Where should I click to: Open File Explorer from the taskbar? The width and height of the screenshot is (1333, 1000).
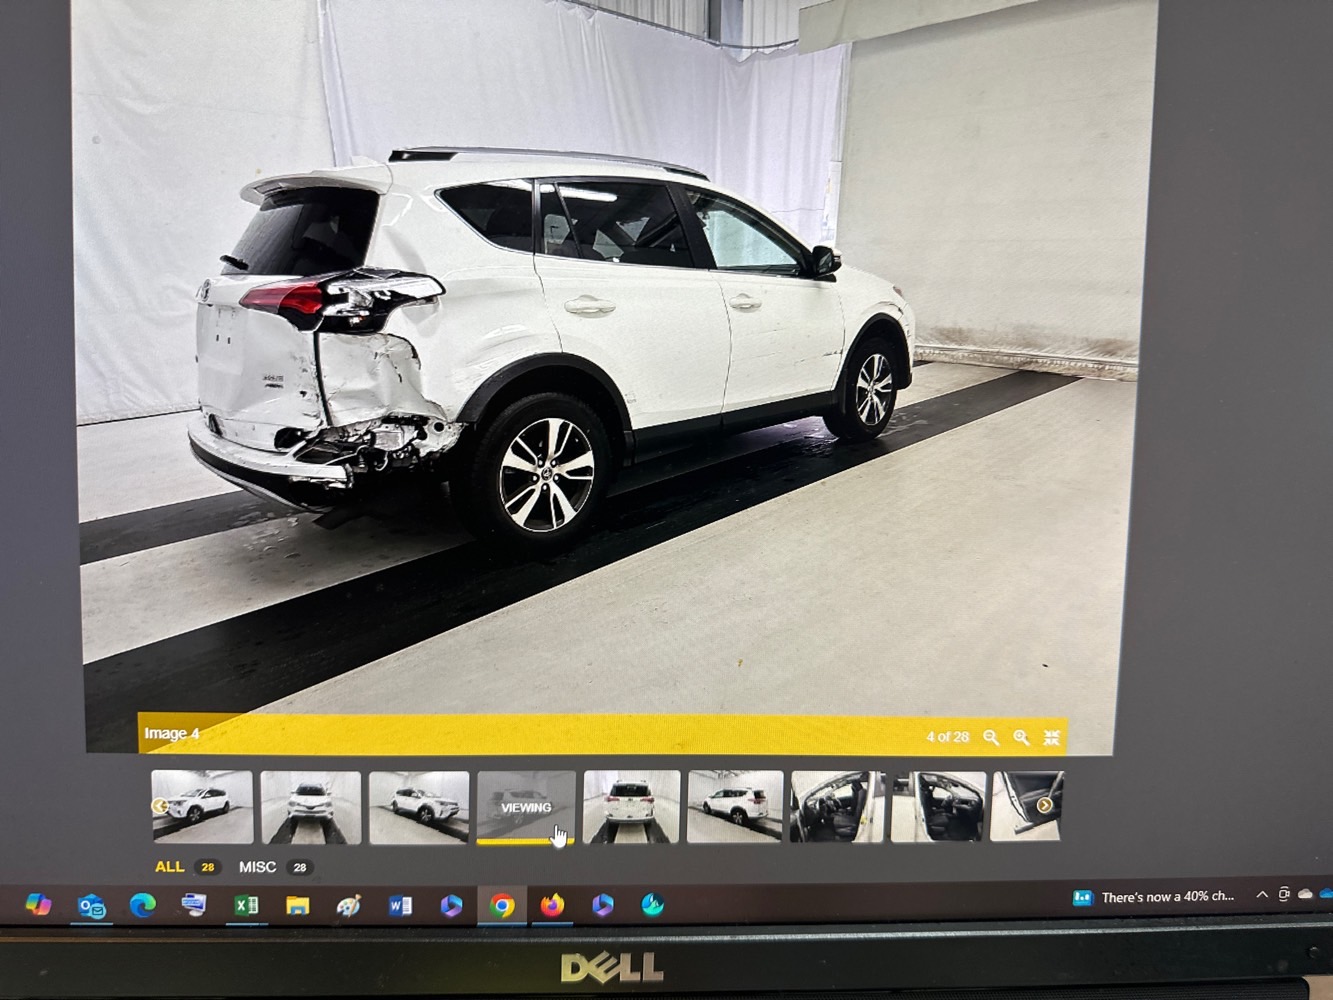297,906
